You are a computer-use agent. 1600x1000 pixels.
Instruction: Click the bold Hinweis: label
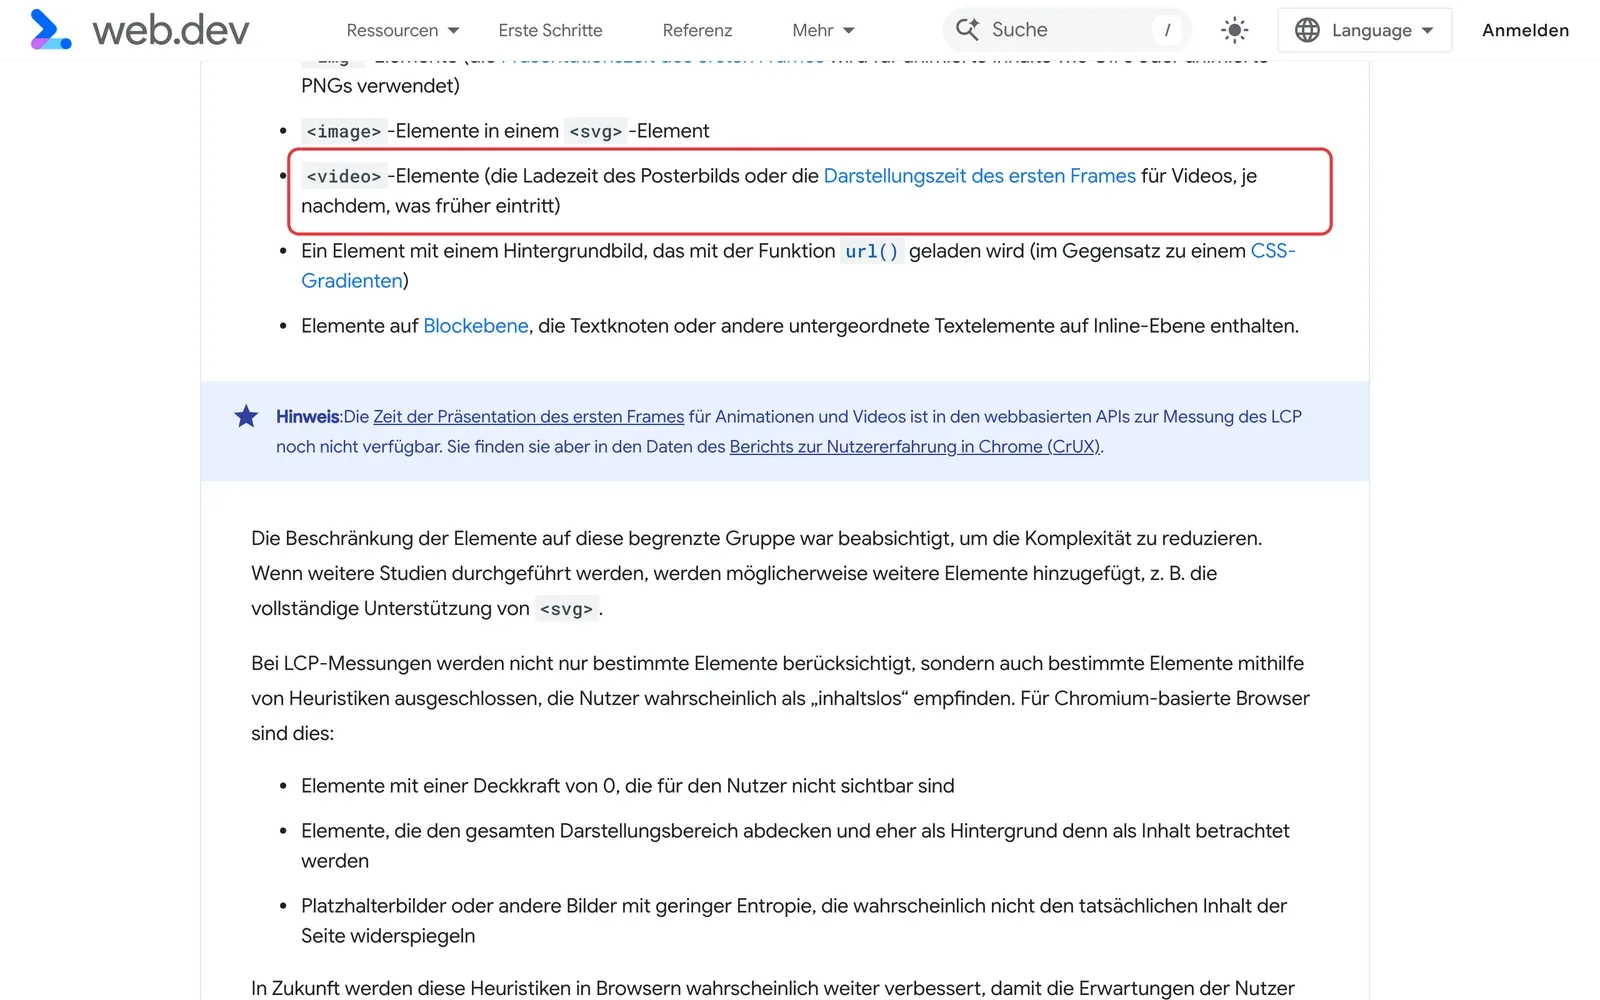pyautogui.click(x=309, y=417)
